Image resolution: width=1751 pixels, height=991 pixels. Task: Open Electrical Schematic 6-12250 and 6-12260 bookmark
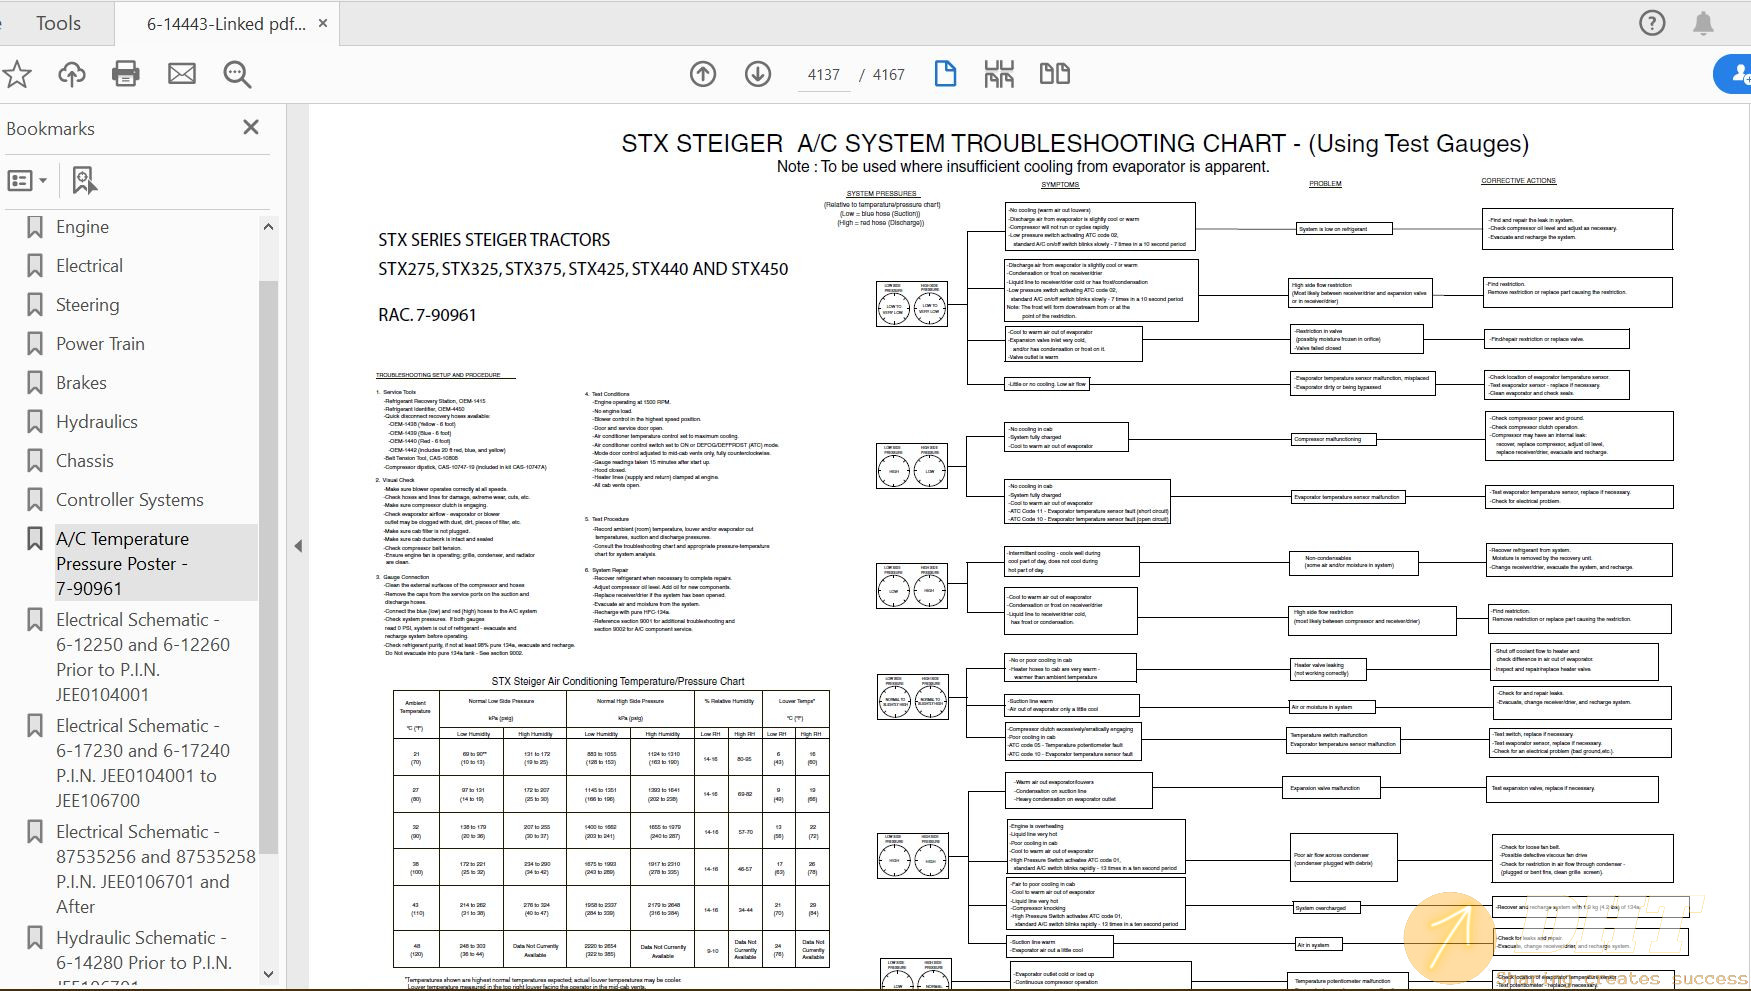tap(143, 657)
